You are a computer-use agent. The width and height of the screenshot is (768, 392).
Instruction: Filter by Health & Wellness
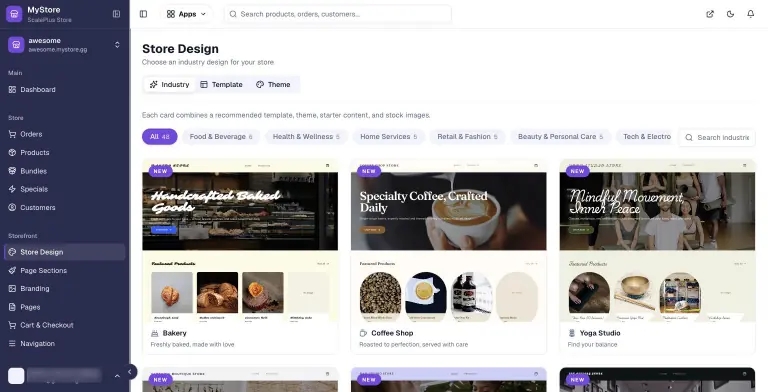[x=306, y=137]
